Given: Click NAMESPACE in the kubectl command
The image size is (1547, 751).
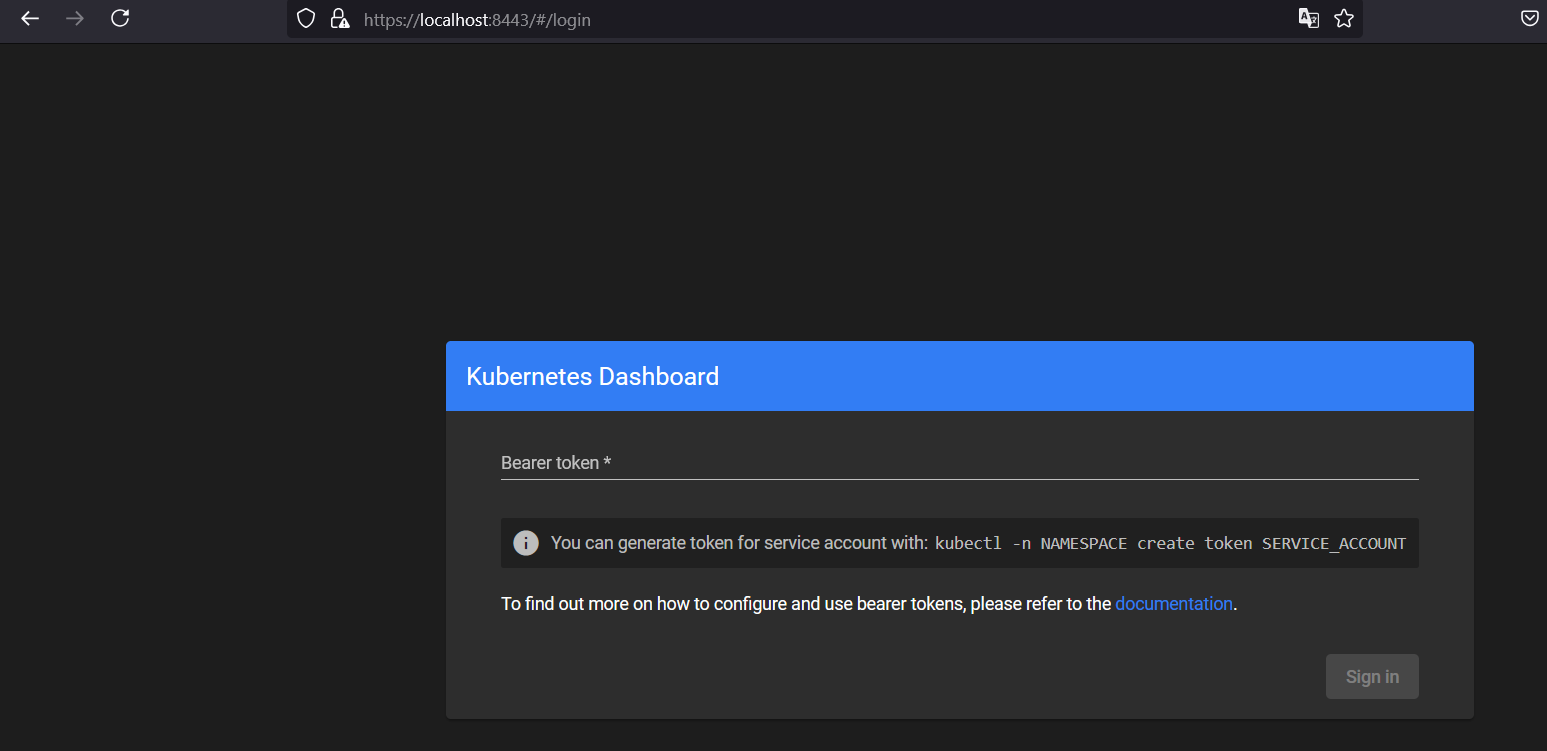Looking at the screenshot, I should coord(1083,543).
